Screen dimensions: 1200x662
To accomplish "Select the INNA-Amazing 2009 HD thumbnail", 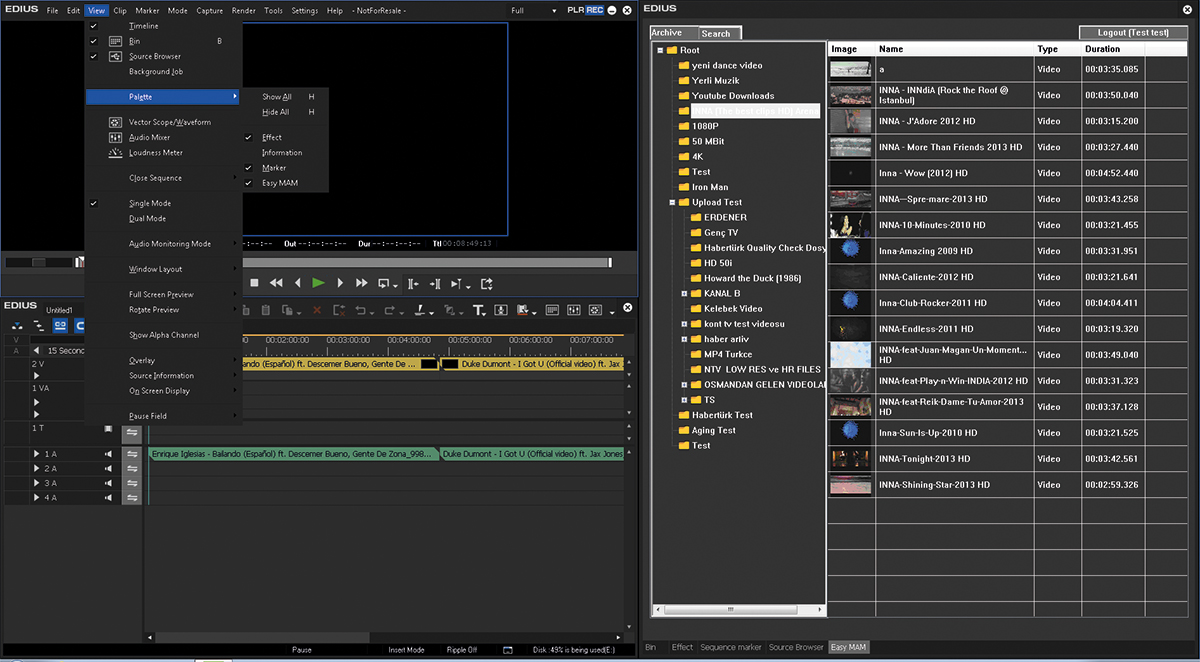I will pos(850,251).
